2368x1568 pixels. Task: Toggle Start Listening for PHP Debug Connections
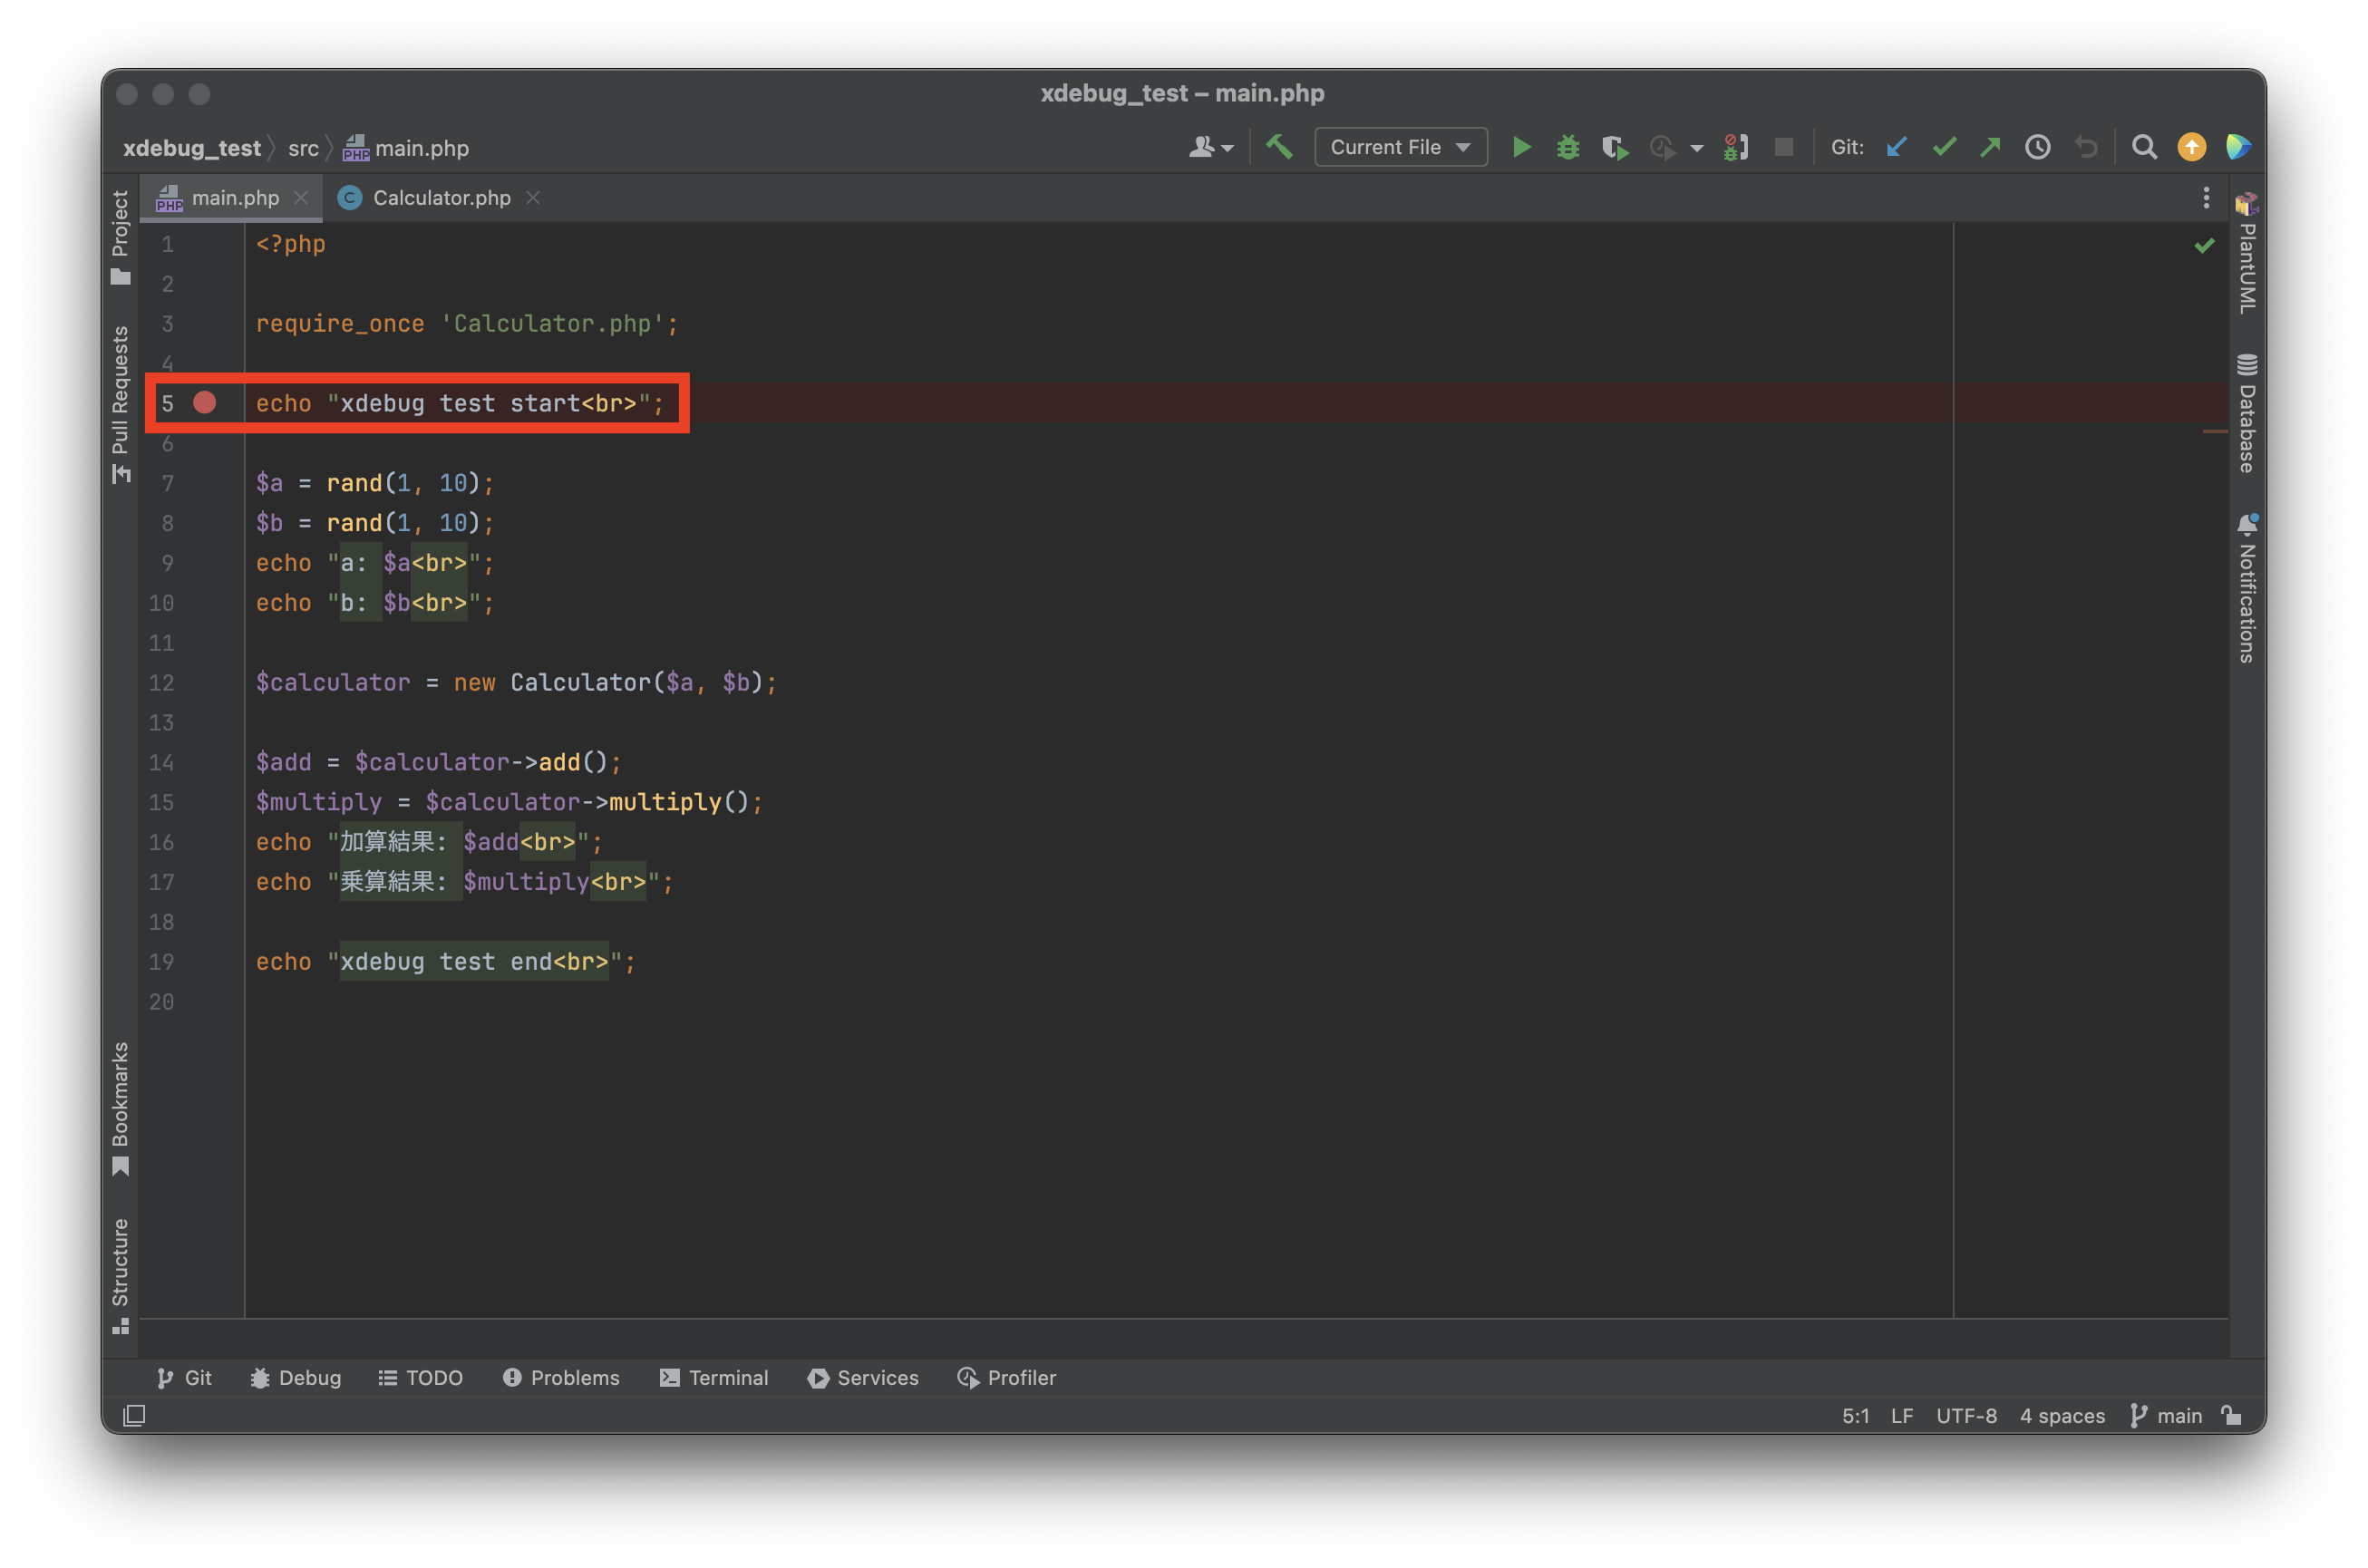(x=1736, y=148)
